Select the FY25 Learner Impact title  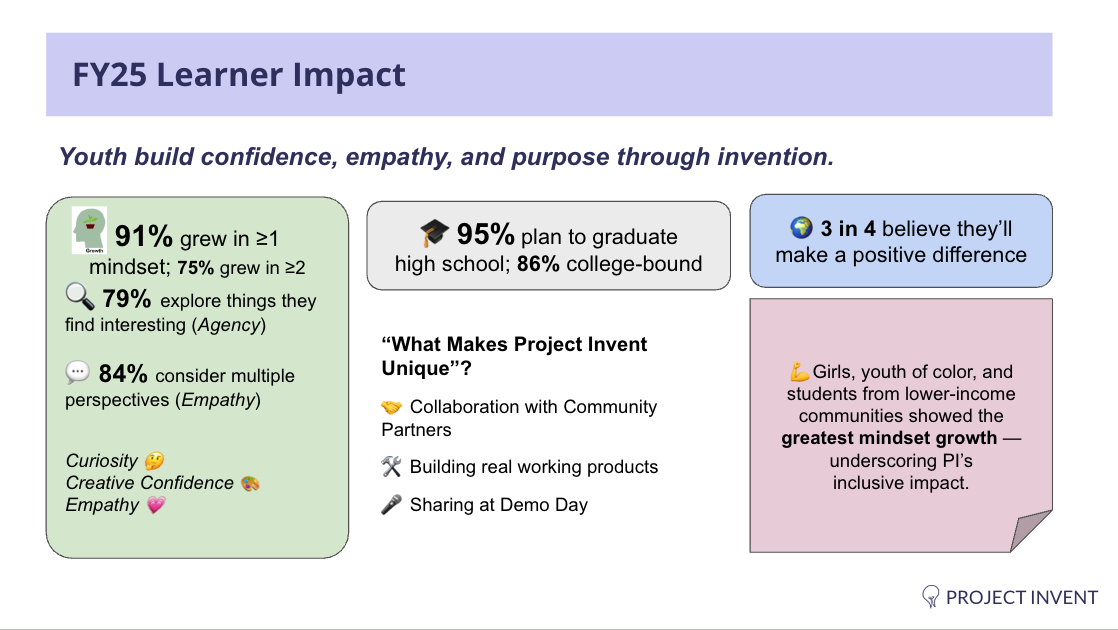coord(239,75)
